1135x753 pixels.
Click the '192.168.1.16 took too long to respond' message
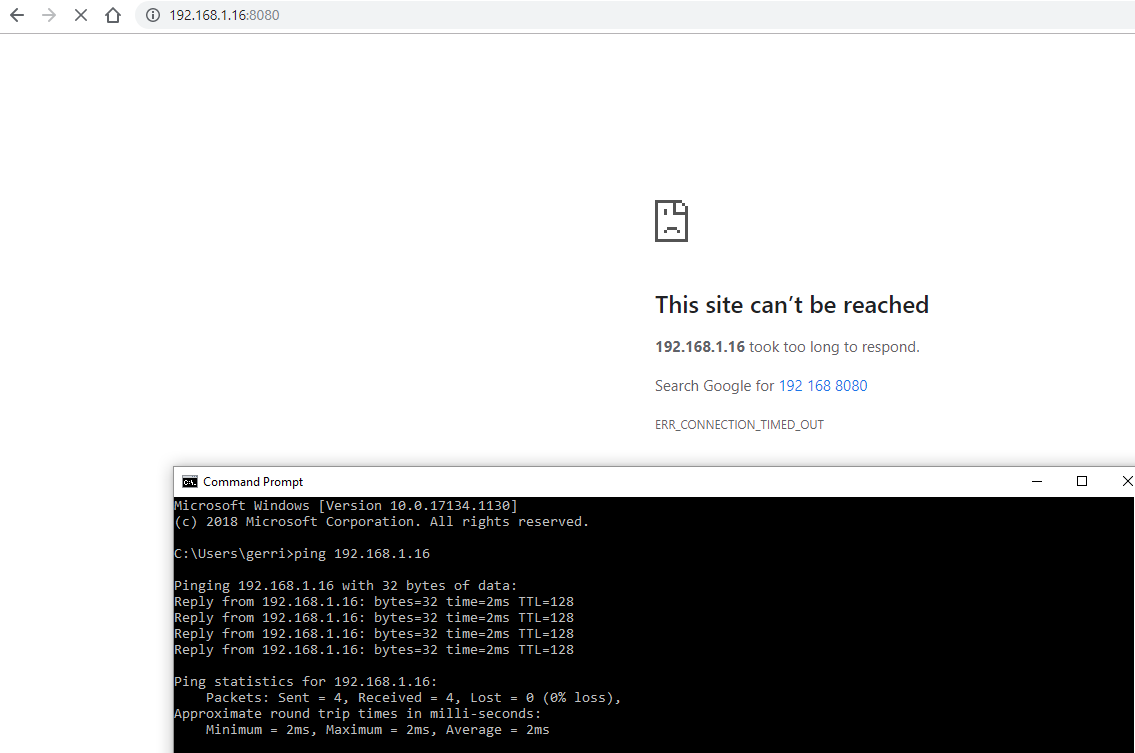click(x=788, y=347)
